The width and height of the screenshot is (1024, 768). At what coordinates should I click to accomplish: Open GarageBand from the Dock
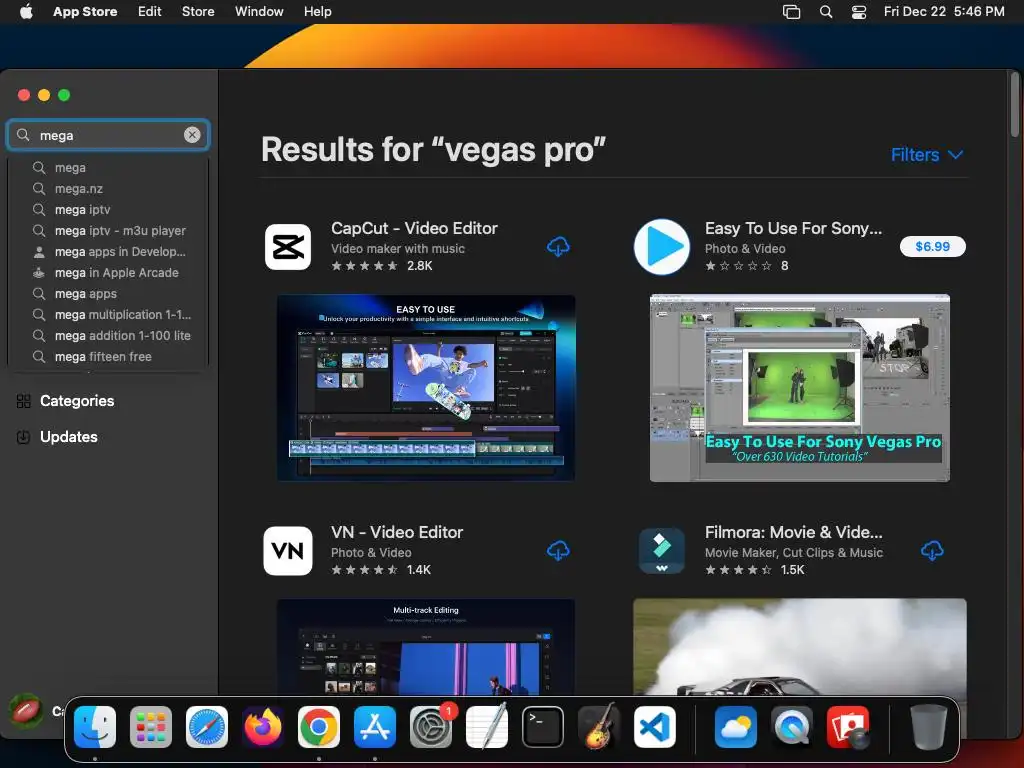coord(599,727)
